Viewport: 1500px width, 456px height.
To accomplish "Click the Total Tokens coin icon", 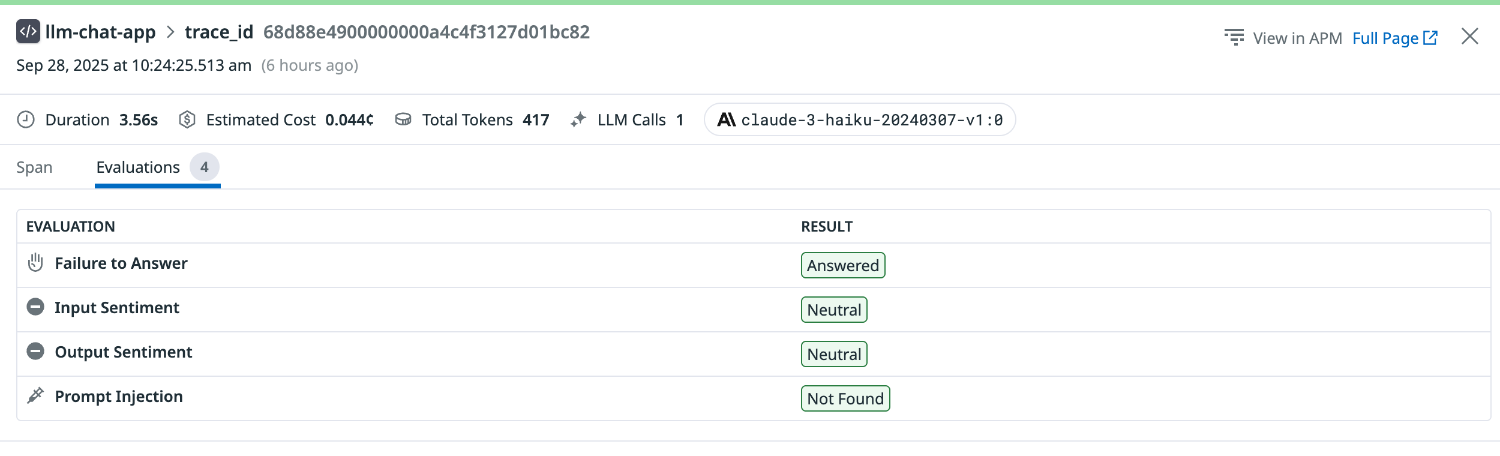I will point(403,120).
